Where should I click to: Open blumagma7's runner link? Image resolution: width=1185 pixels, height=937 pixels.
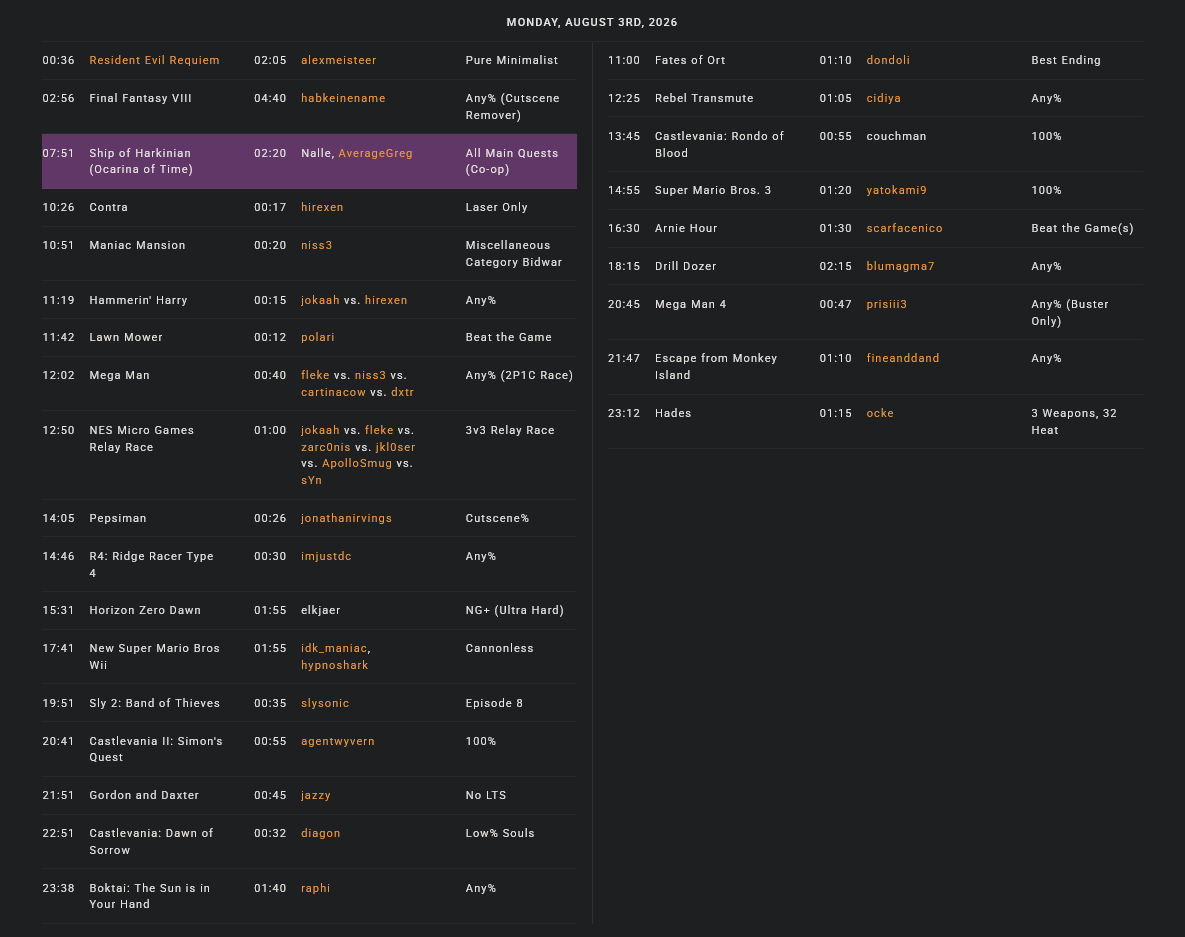900,267
